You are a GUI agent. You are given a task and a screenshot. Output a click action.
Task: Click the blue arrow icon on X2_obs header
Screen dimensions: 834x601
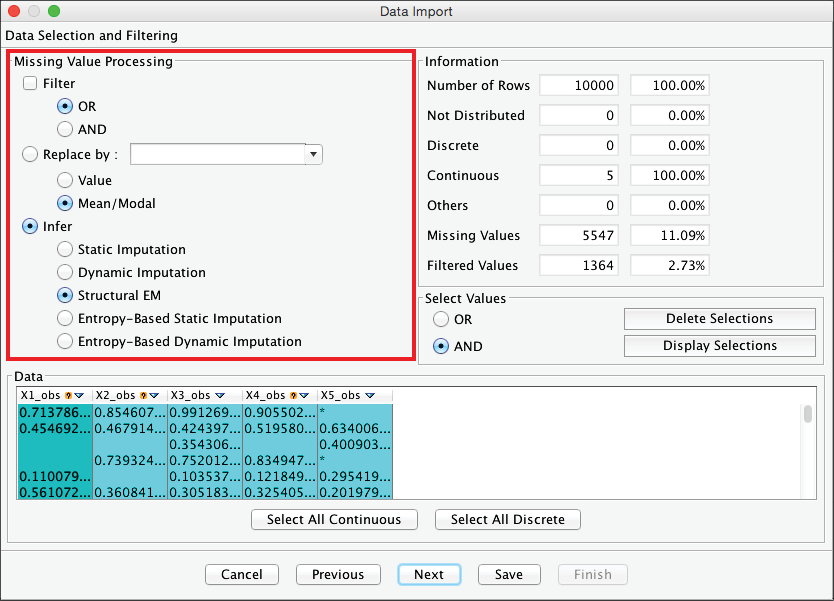(154, 396)
